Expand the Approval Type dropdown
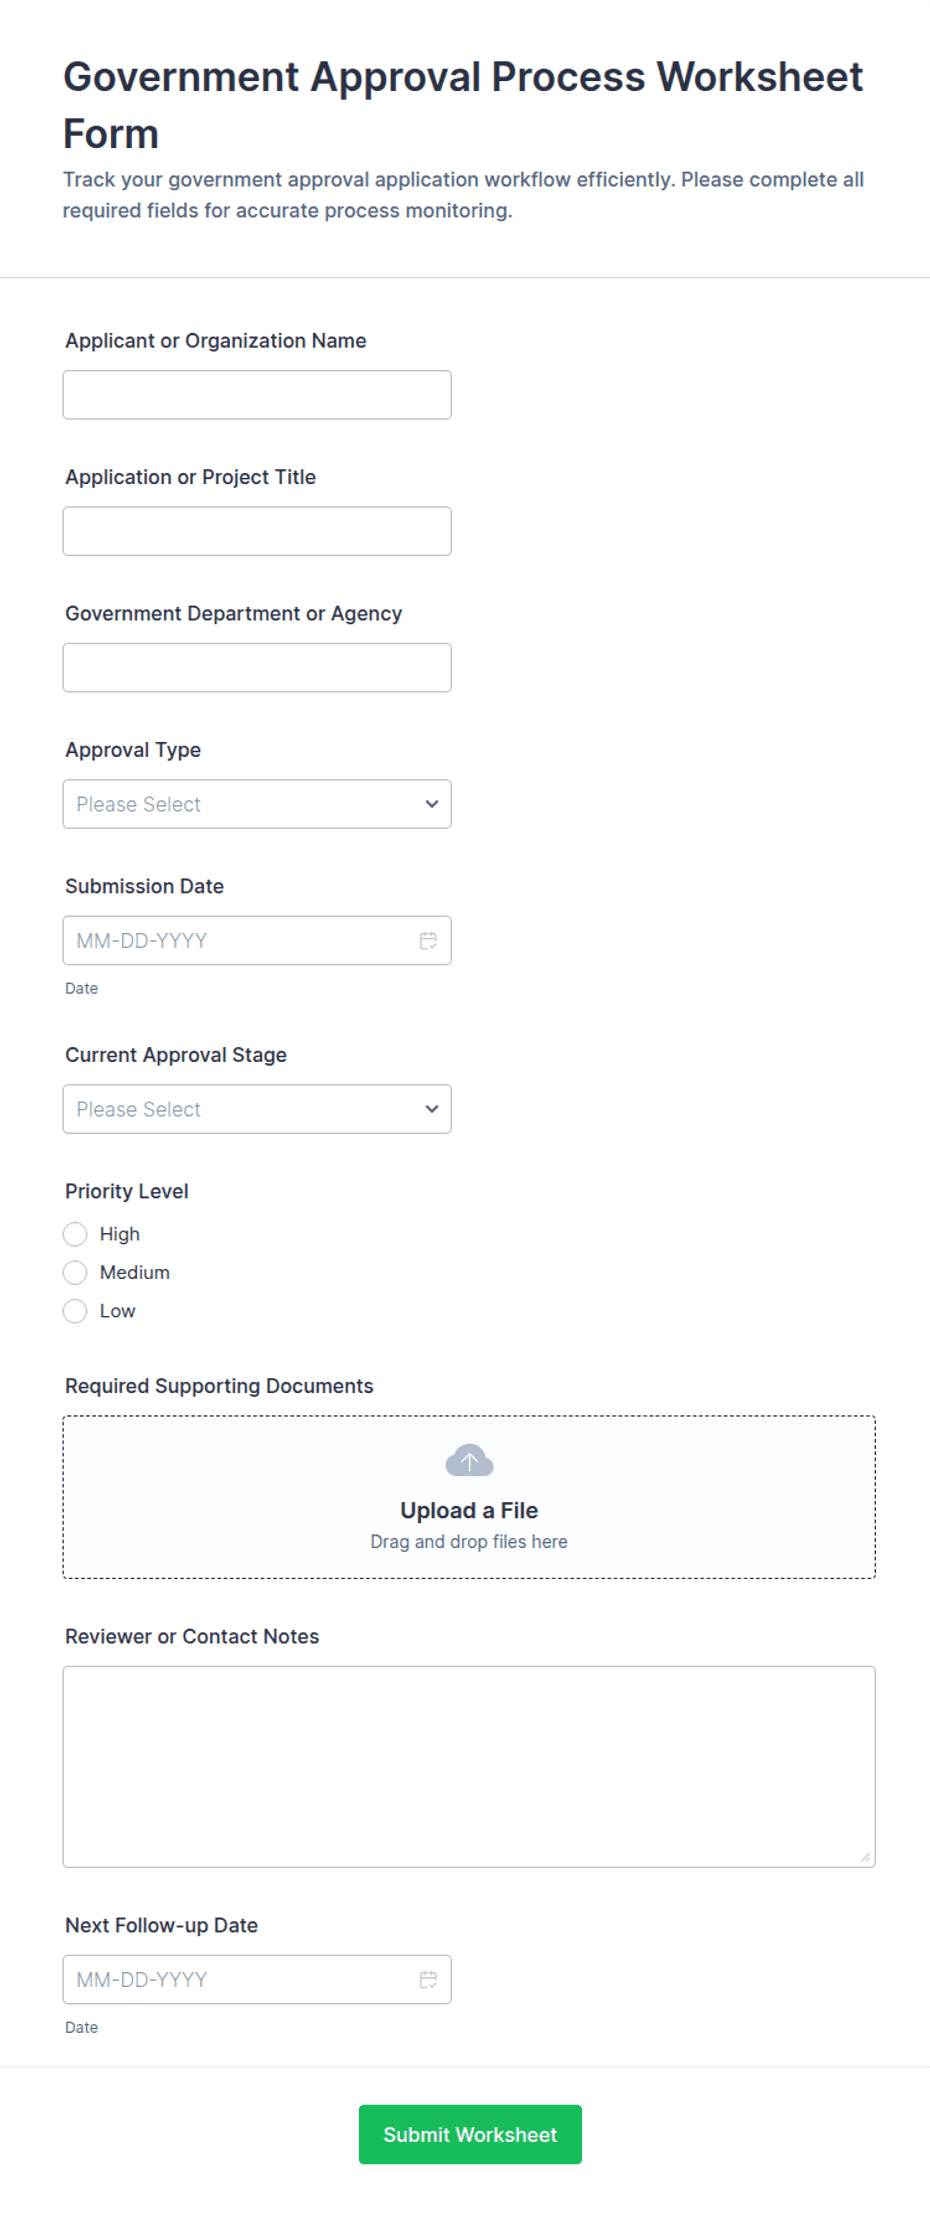Image resolution: width=930 pixels, height=2213 pixels. coord(257,804)
